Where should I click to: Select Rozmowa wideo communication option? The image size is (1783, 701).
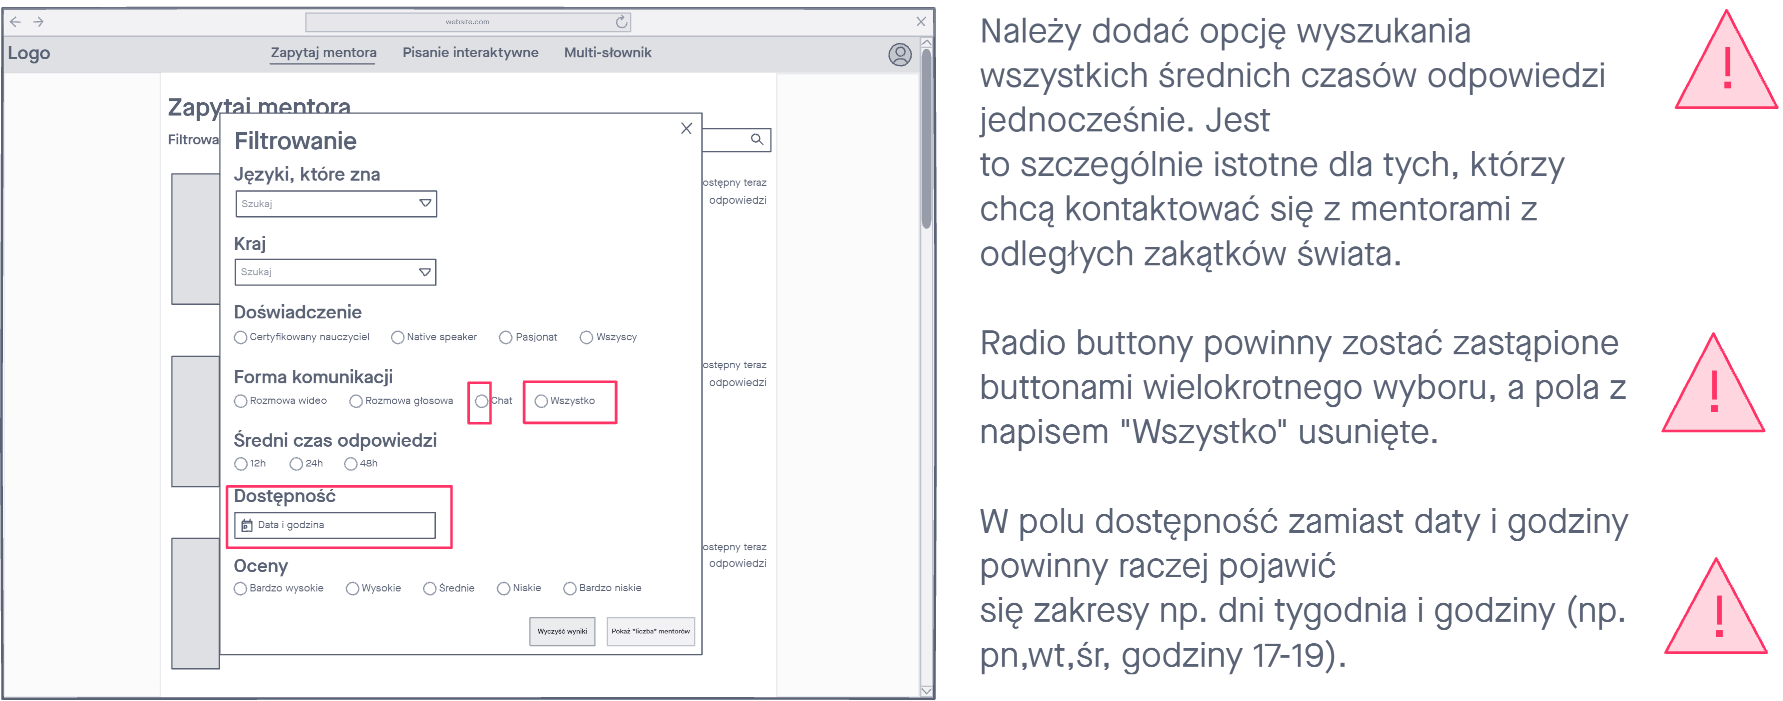tap(241, 401)
